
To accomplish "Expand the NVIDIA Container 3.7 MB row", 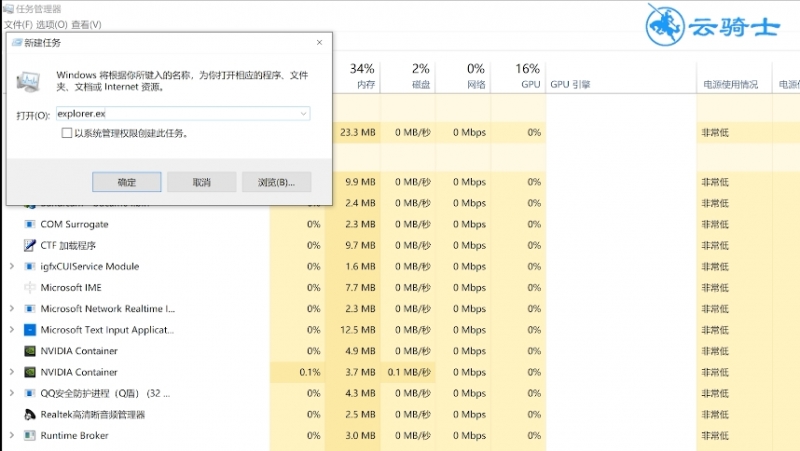I will point(12,372).
